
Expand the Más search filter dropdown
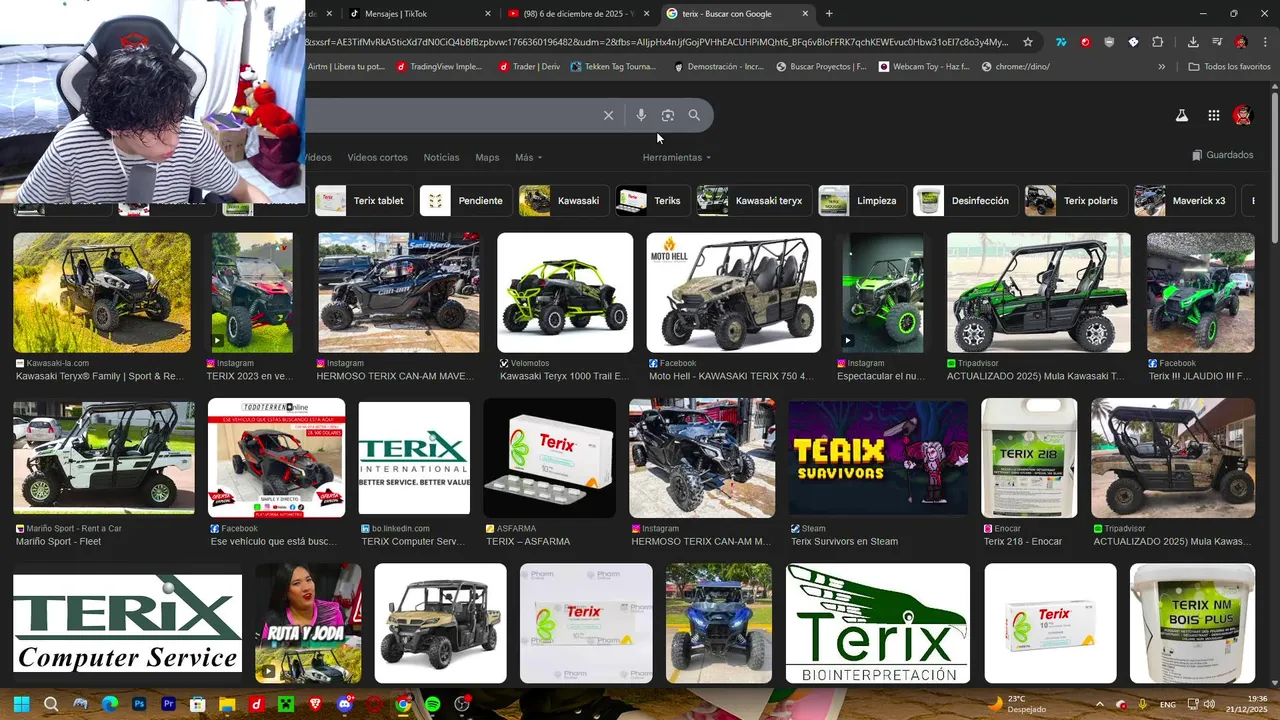529,158
